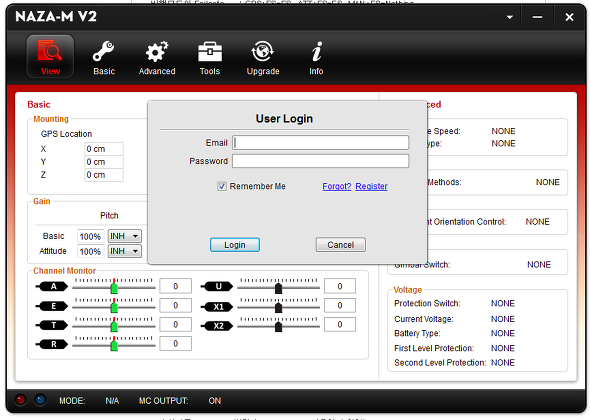The width and height of the screenshot is (590, 420).
Task: Toggle the Remember Me checkbox
Action: (x=222, y=186)
